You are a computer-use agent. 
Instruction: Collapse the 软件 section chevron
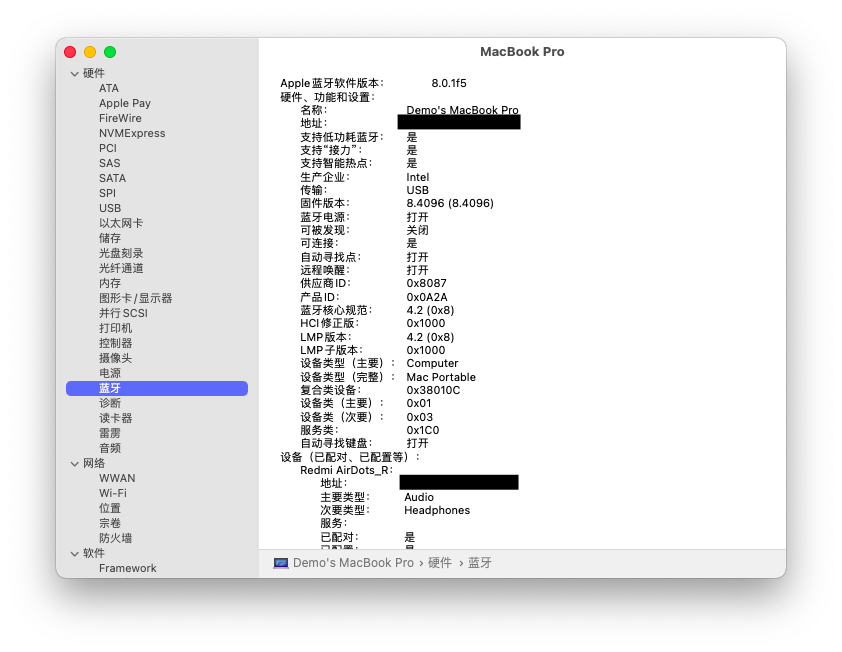[75, 554]
